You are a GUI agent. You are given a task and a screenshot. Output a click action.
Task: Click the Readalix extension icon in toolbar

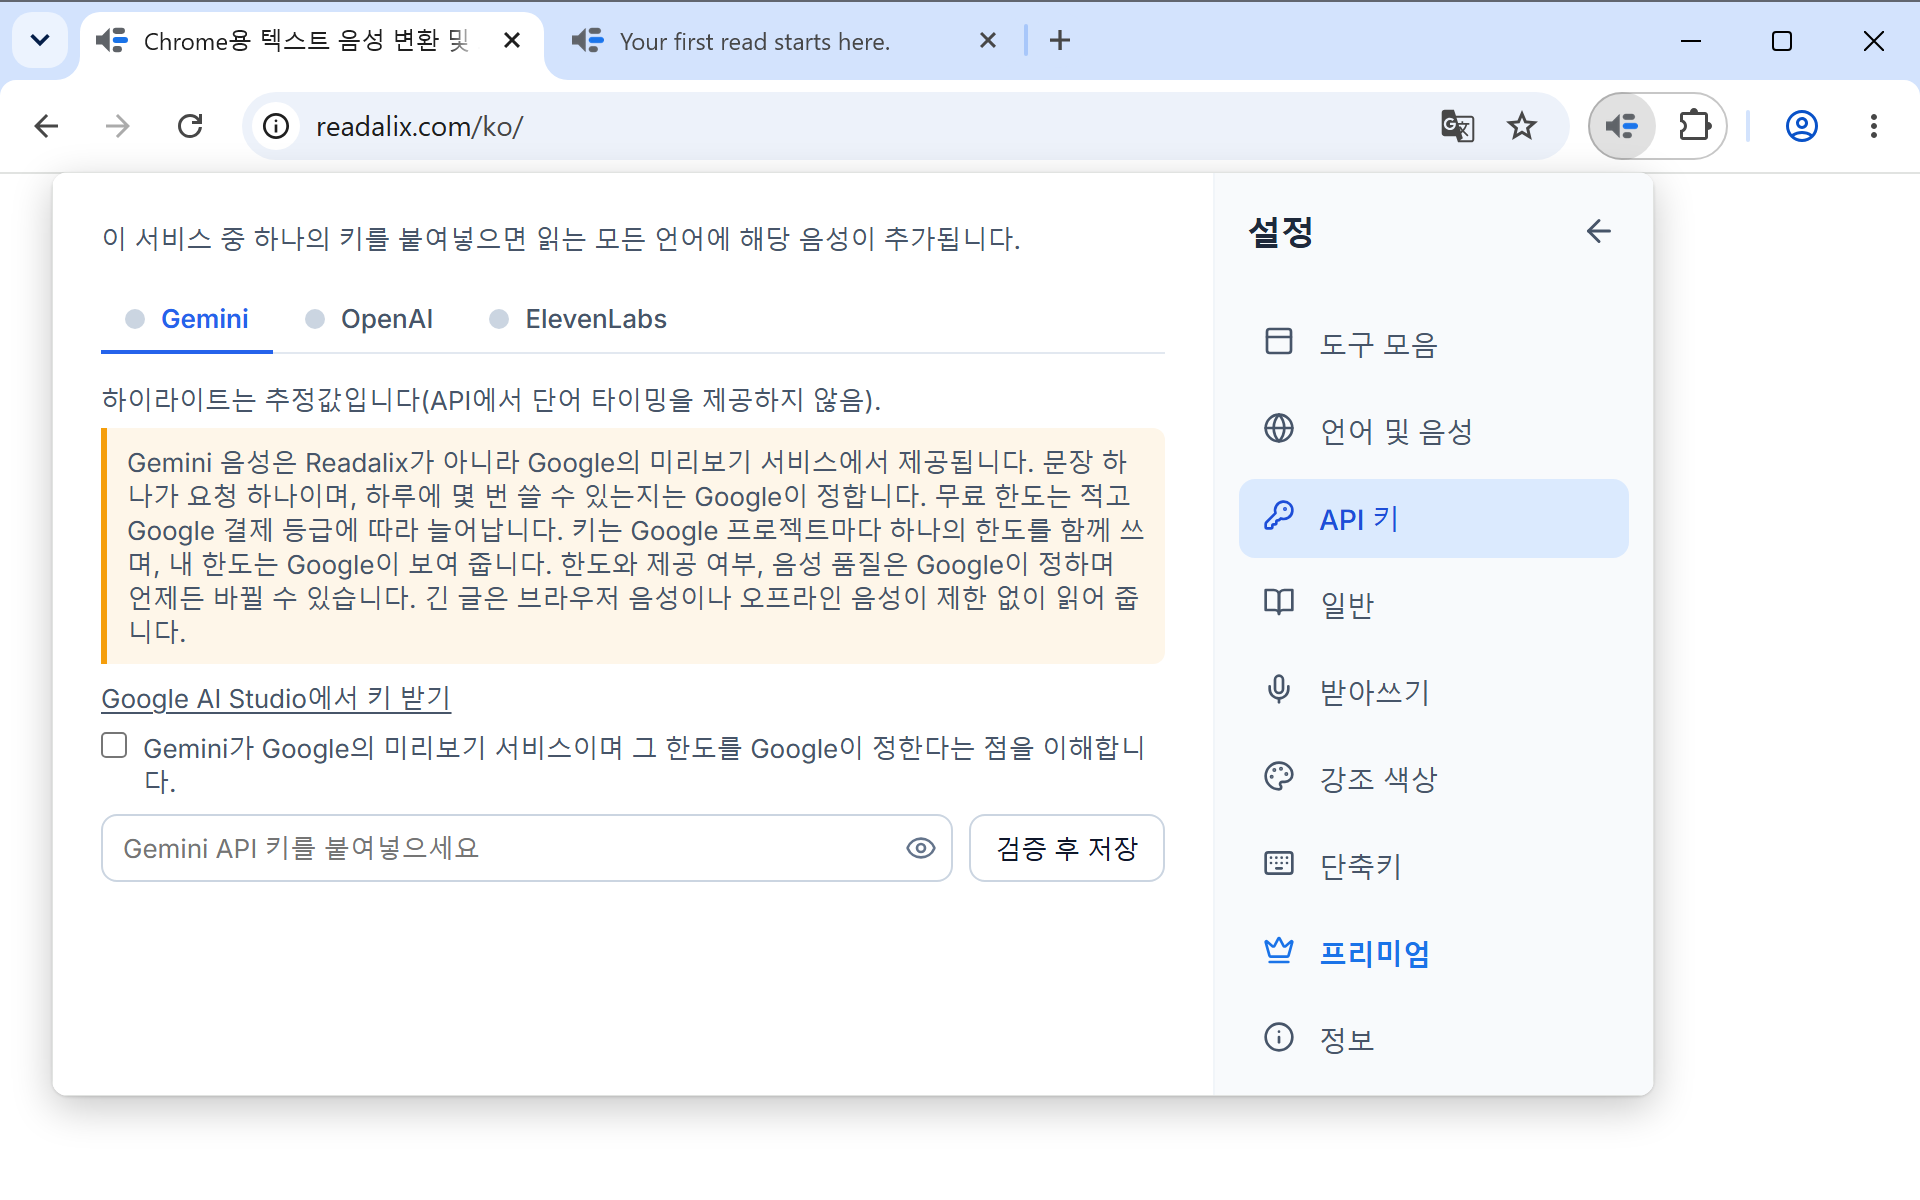[1622, 126]
